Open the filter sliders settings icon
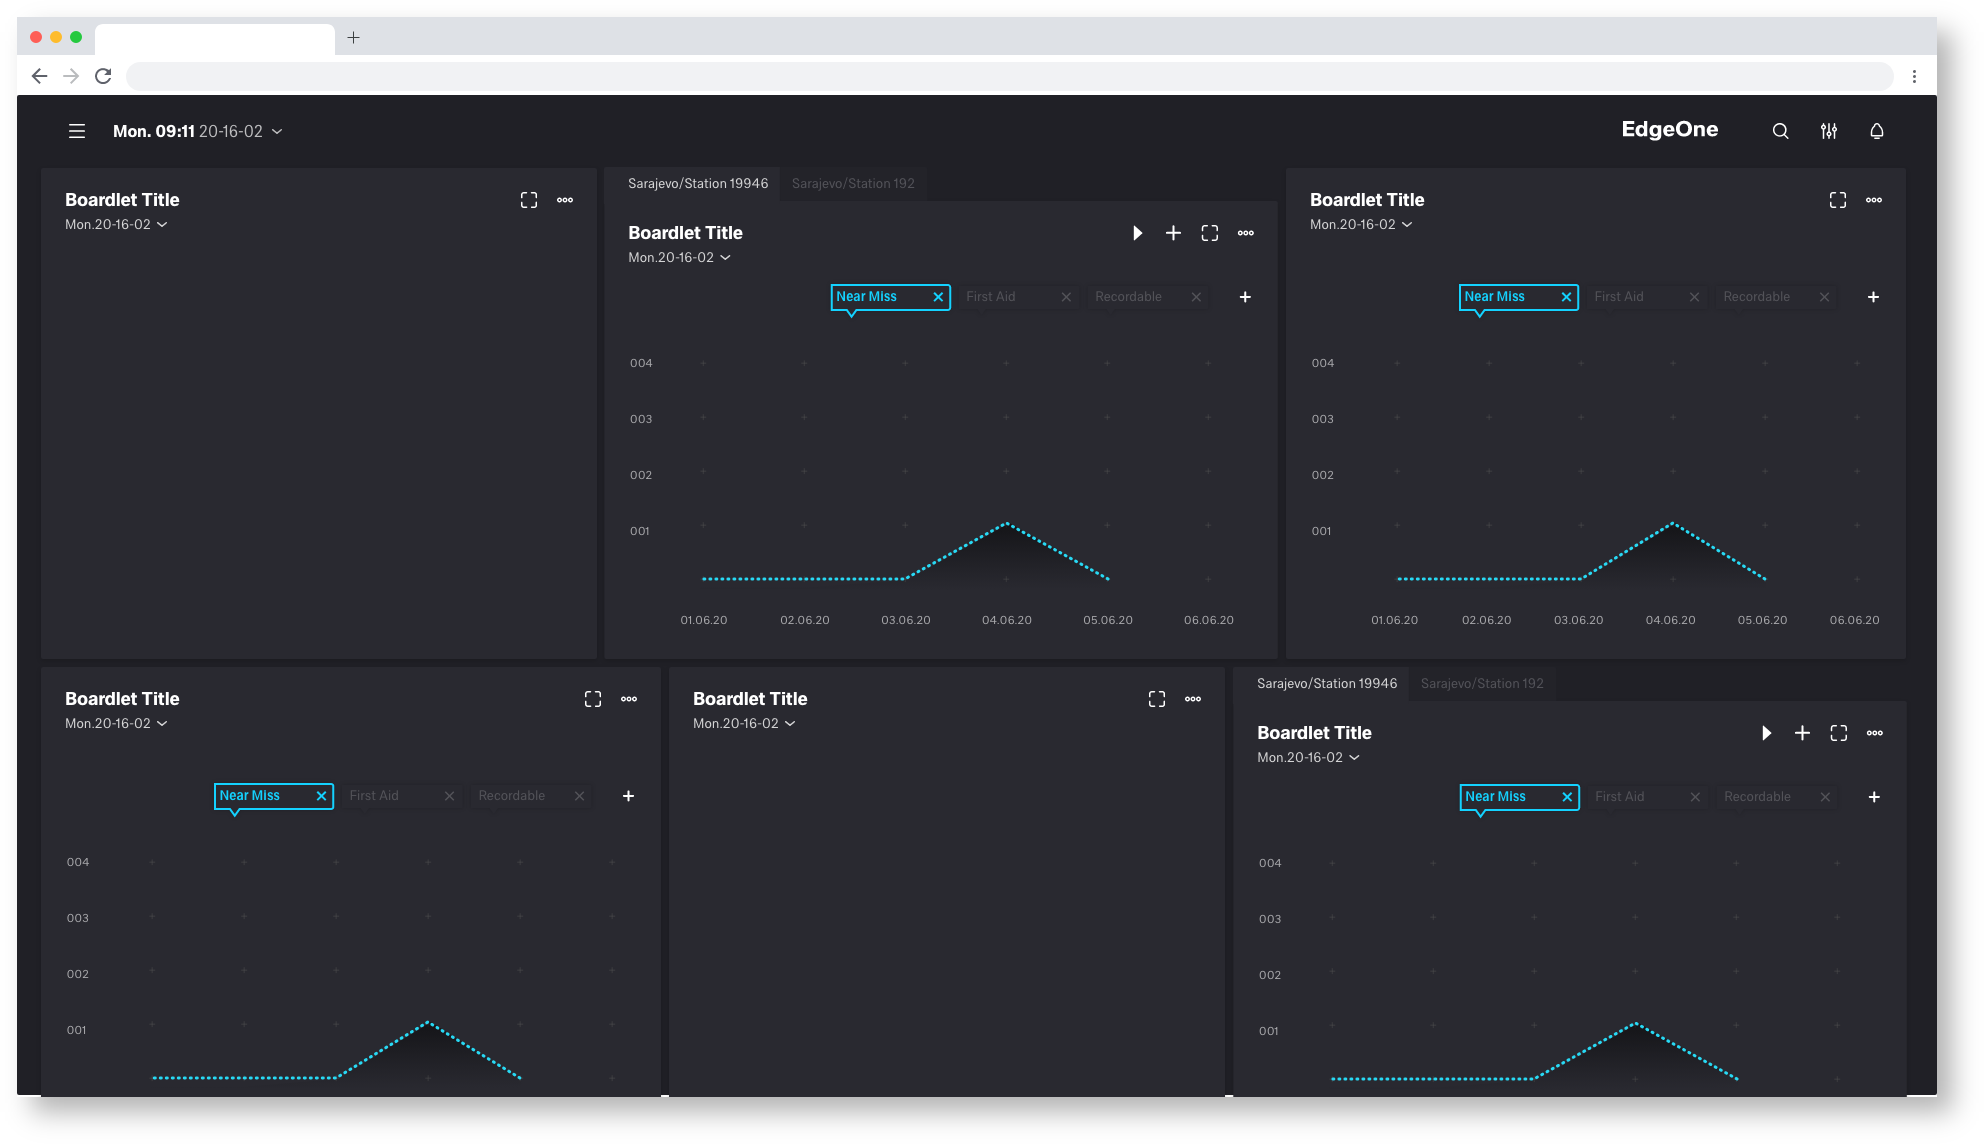This screenshot has width=1985, height=1145. coord(1829,131)
